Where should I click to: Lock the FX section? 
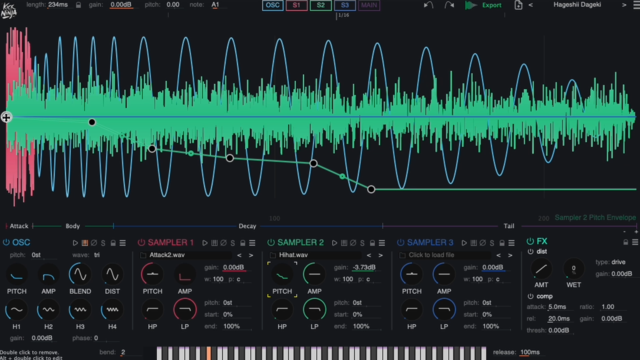625,242
